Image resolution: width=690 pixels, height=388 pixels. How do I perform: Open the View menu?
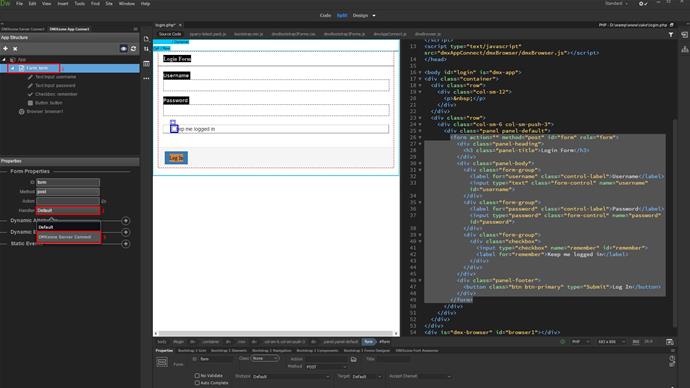point(46,4)
